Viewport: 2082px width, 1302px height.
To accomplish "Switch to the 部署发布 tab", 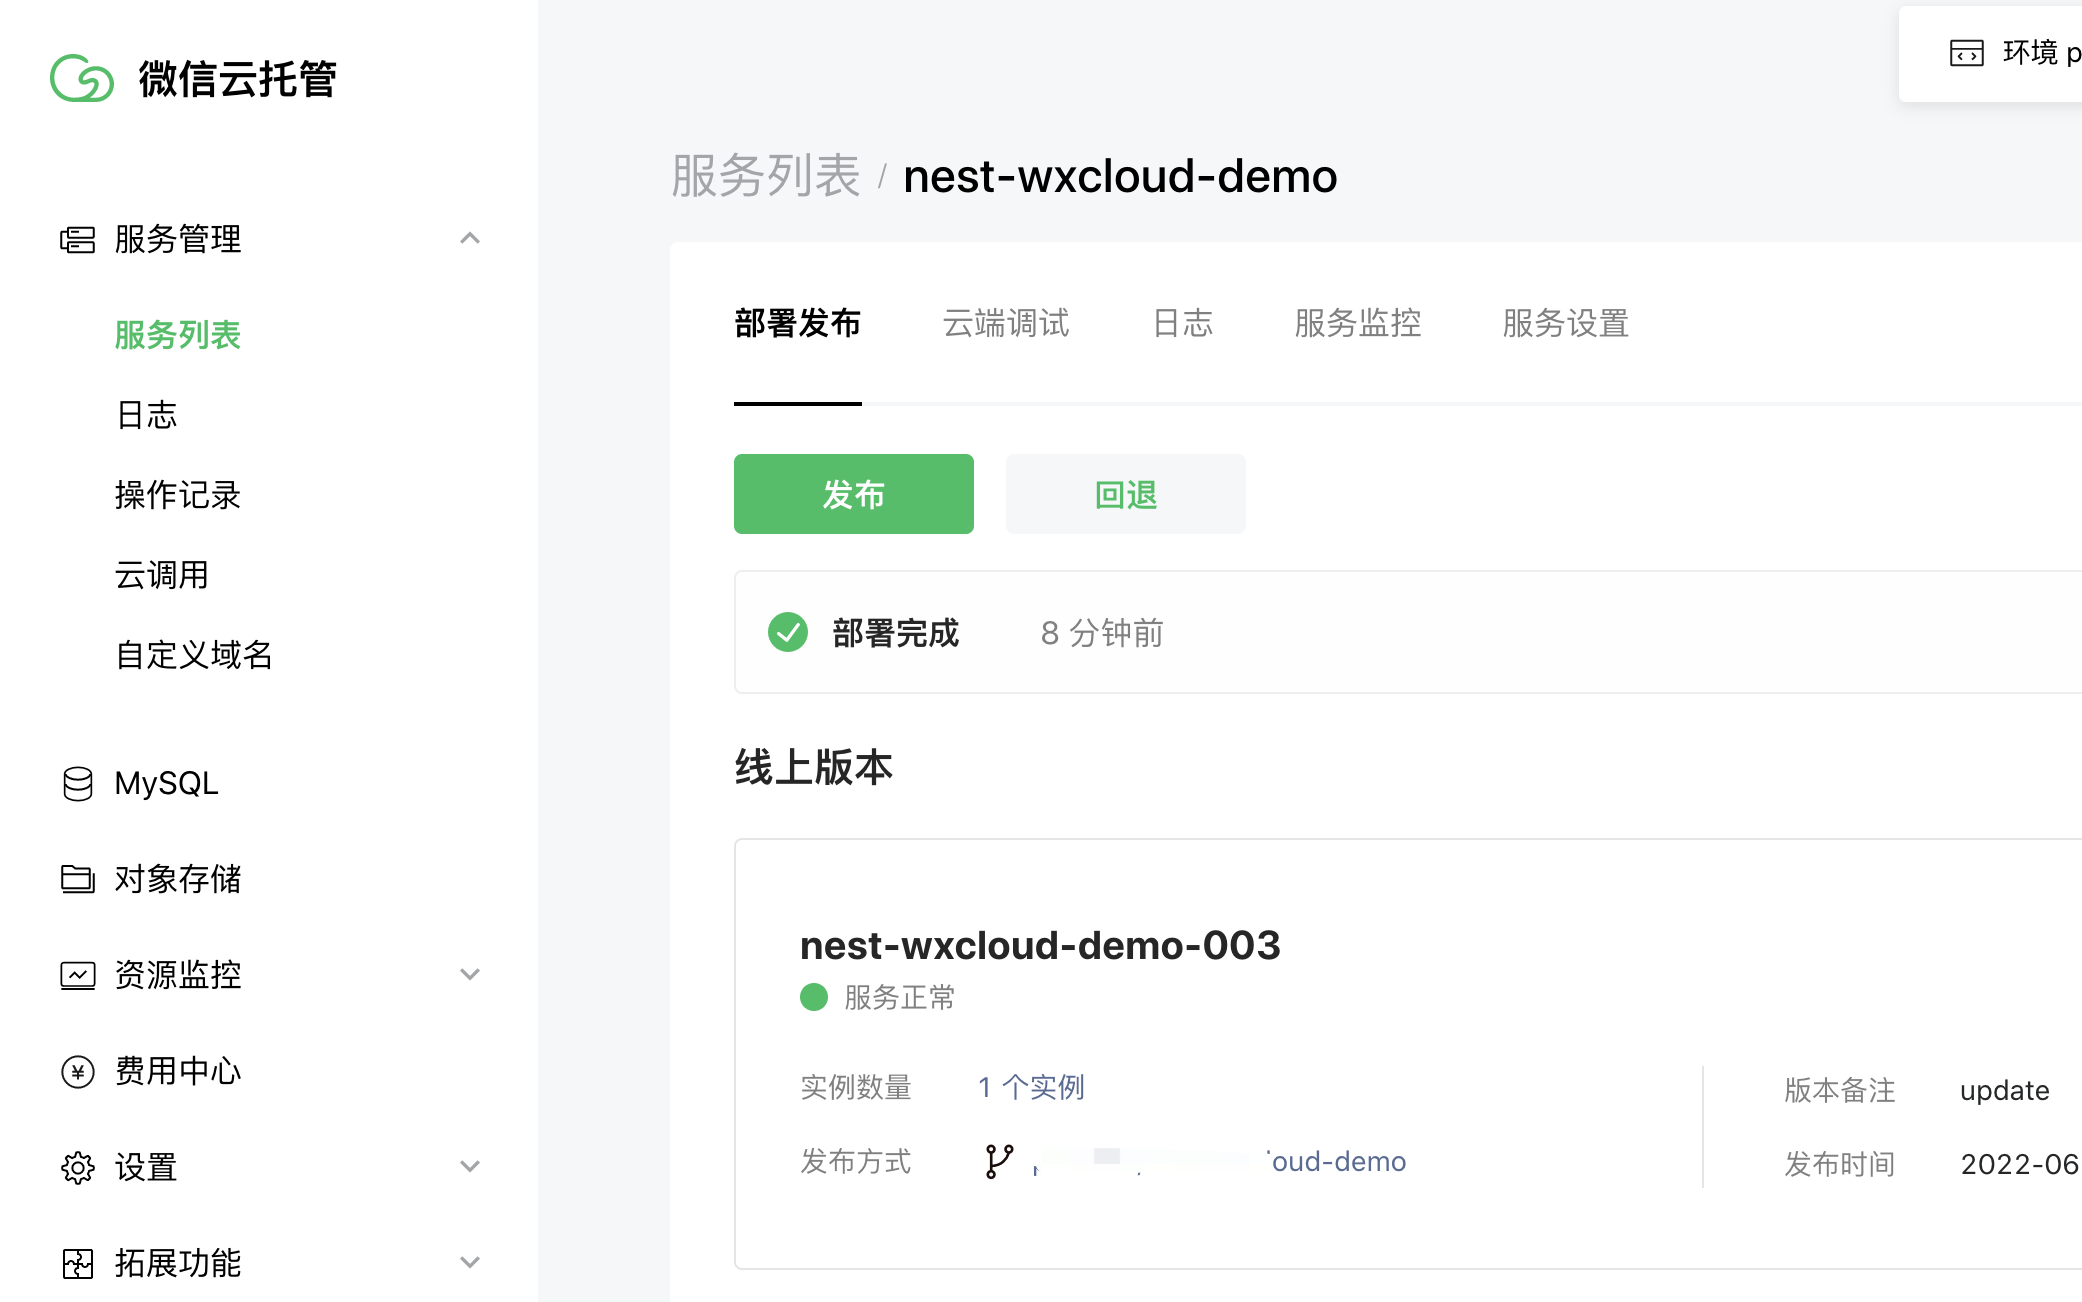I will 798,323.
